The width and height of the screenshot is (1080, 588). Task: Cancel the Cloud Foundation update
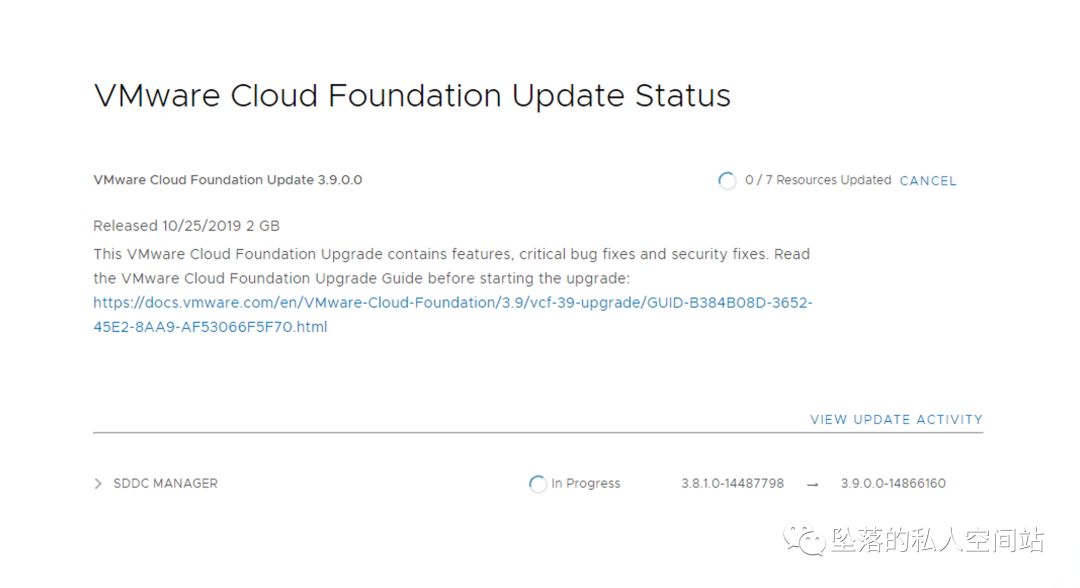pos(928,181)
